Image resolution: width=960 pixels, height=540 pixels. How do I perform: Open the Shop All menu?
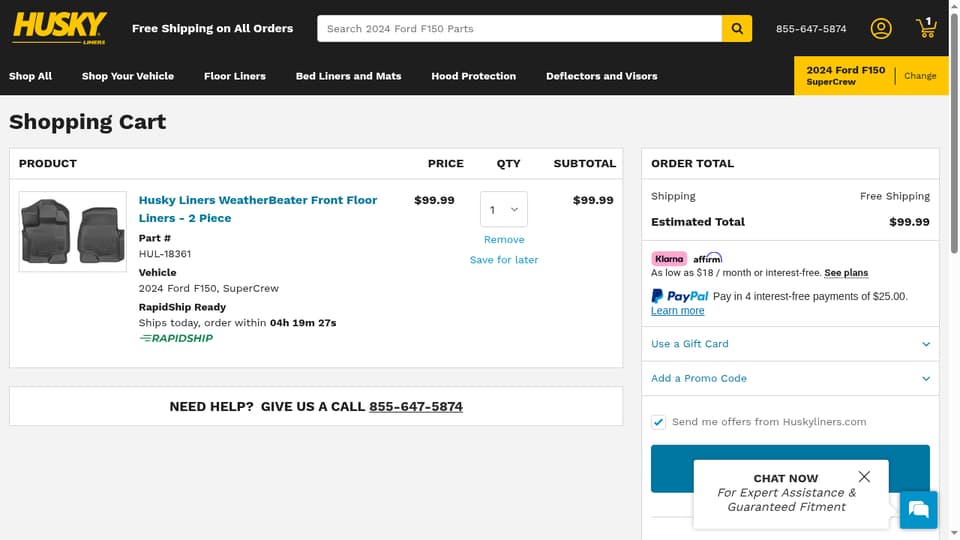coord(31,76)
